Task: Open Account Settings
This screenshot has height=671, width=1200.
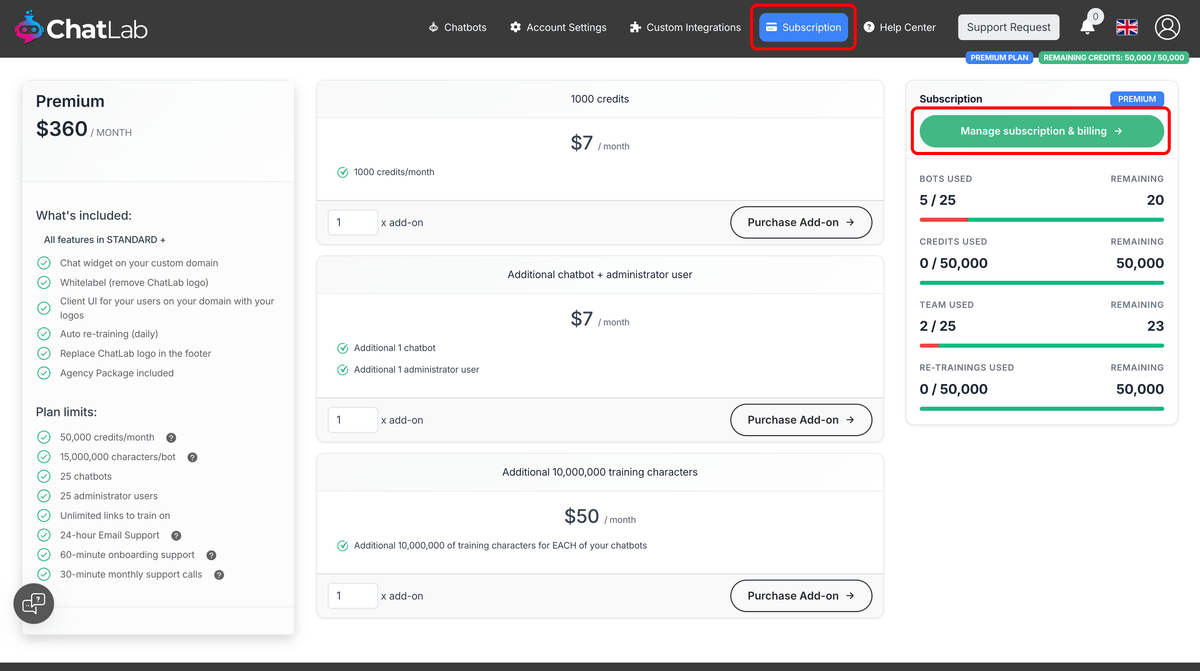Action: [x=558, y=27]
